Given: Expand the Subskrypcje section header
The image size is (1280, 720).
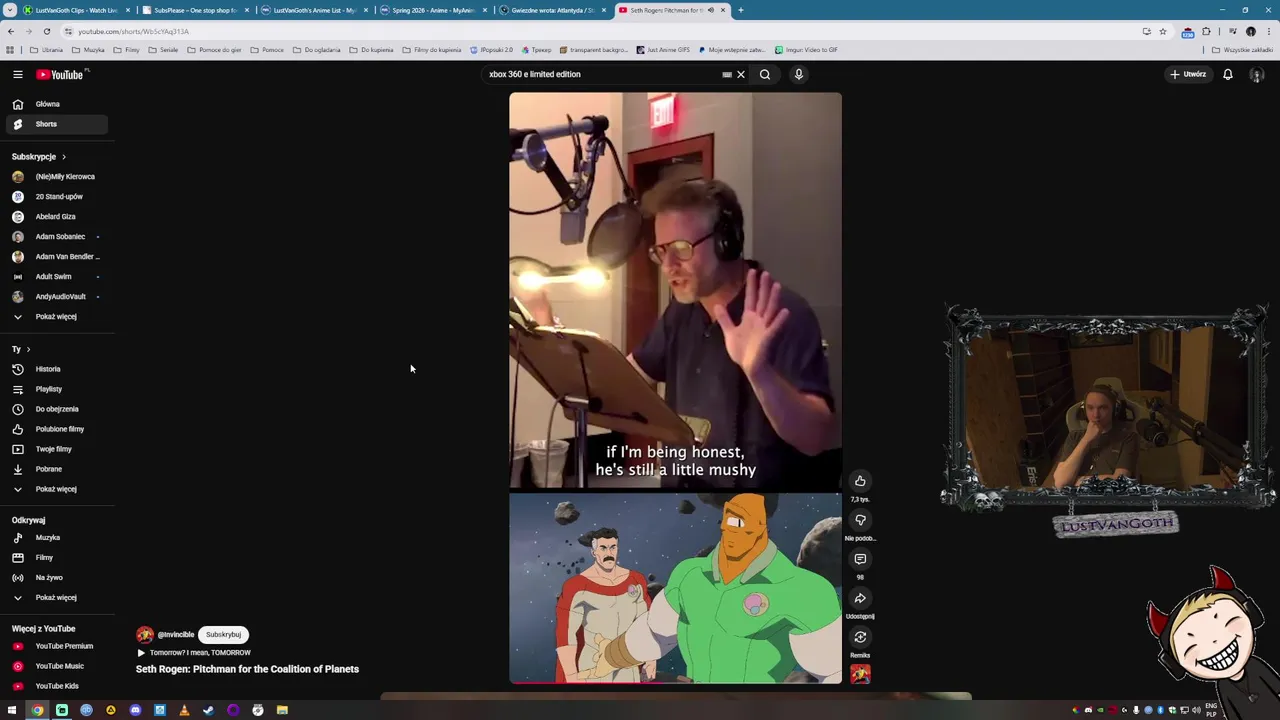Looking at the screenshot, I should point(39,156).
